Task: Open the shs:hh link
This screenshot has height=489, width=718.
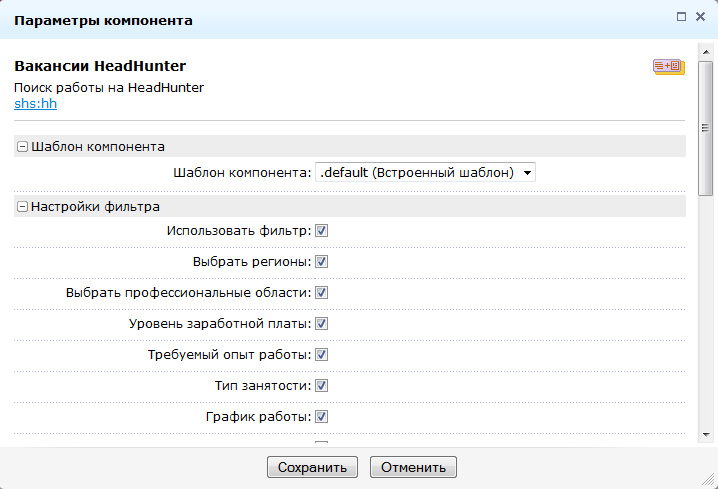Action: [34, 102]
